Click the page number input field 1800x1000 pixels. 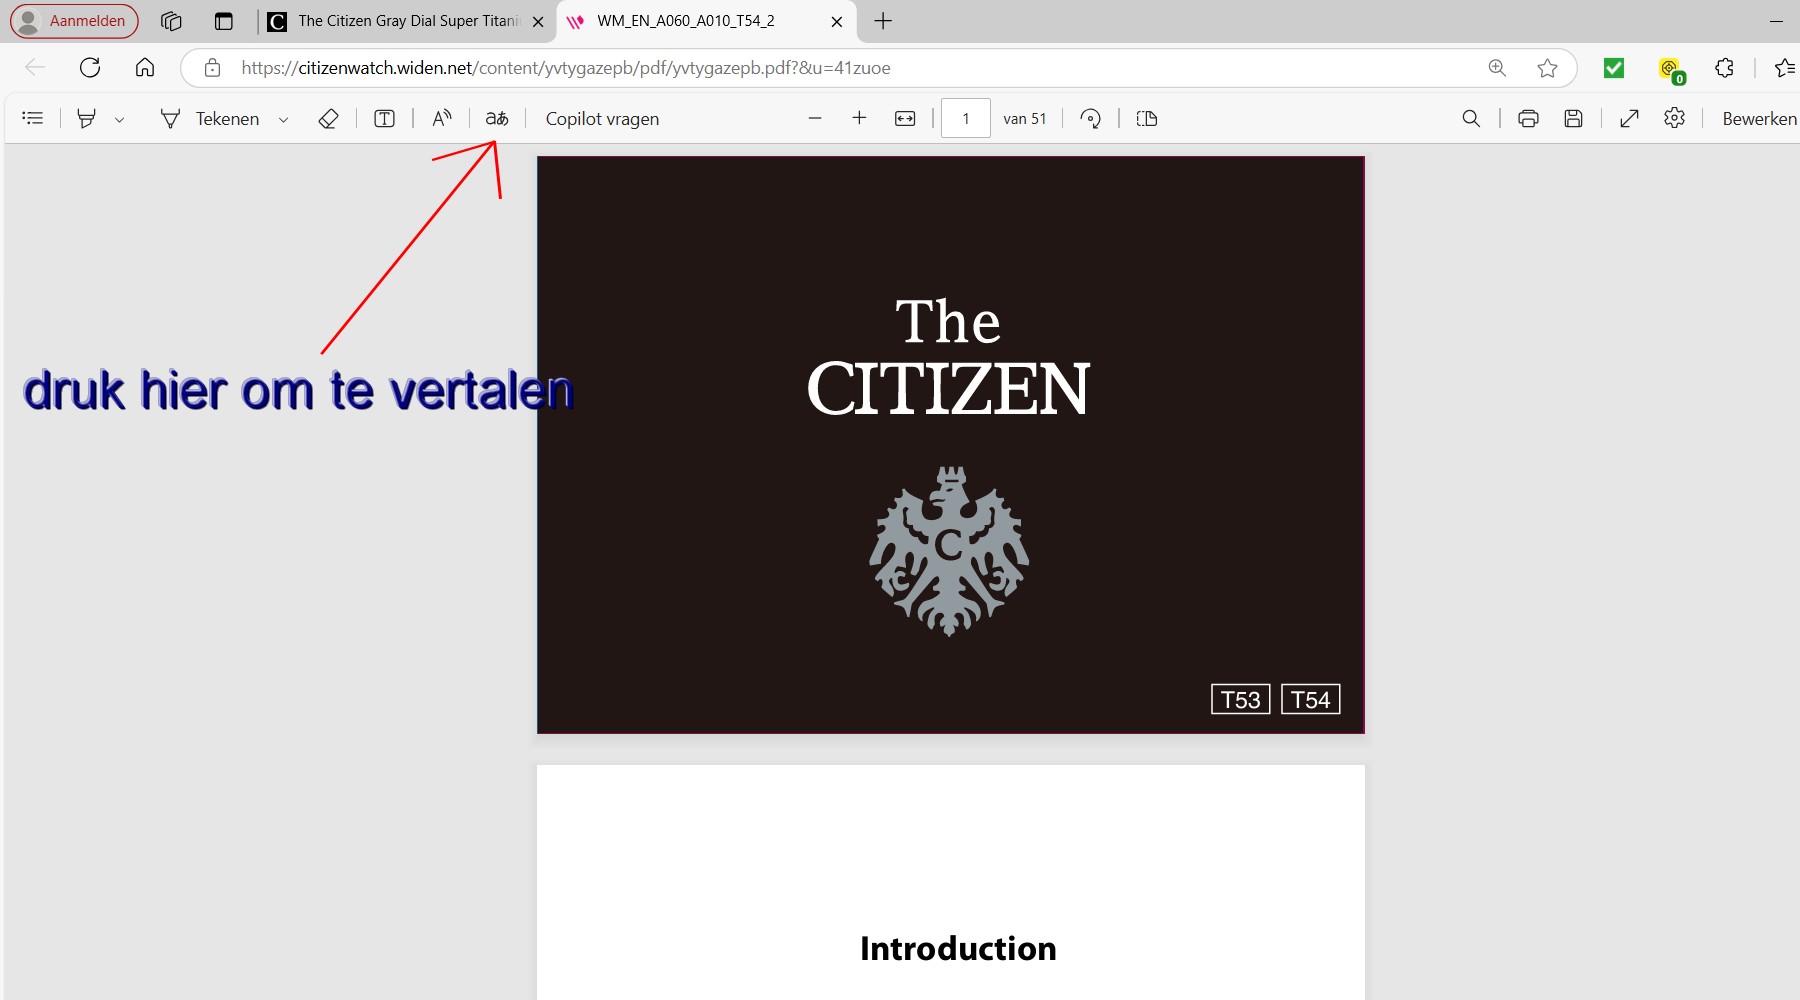point(966,118)
